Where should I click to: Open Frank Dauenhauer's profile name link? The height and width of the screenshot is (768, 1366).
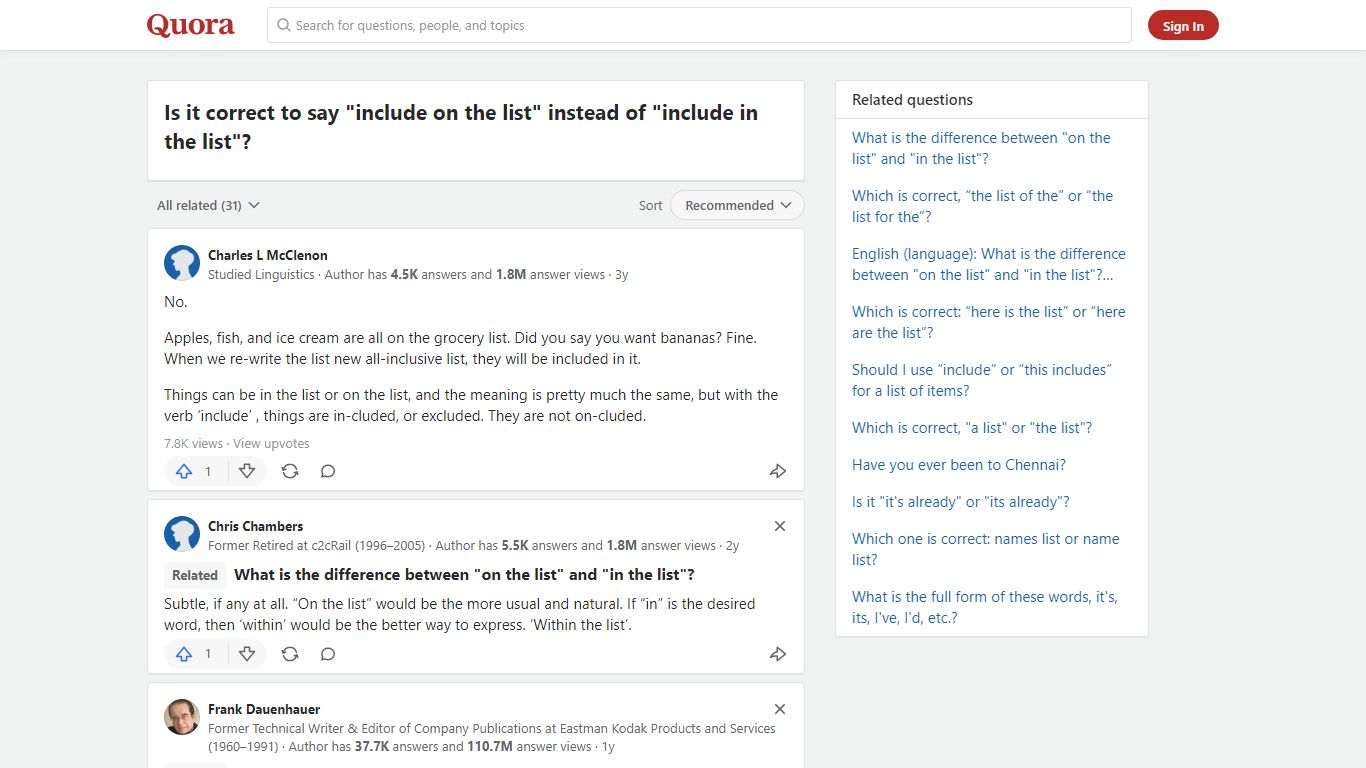click(264, 709)
